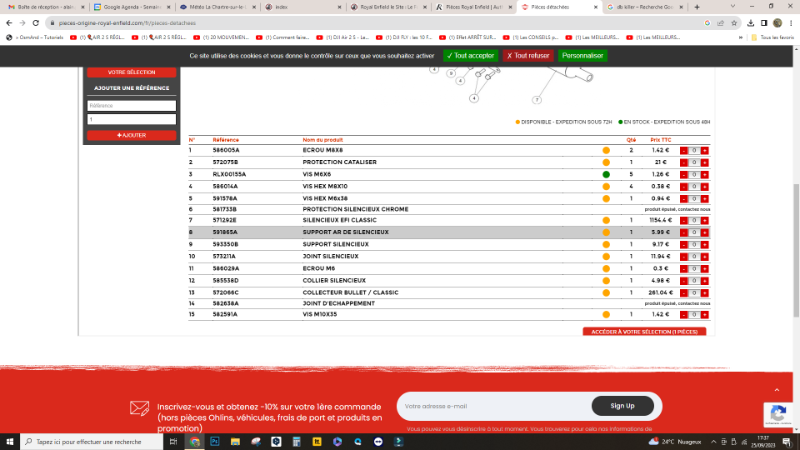Click browser reload page icon
800x450 pixels.
37,21
